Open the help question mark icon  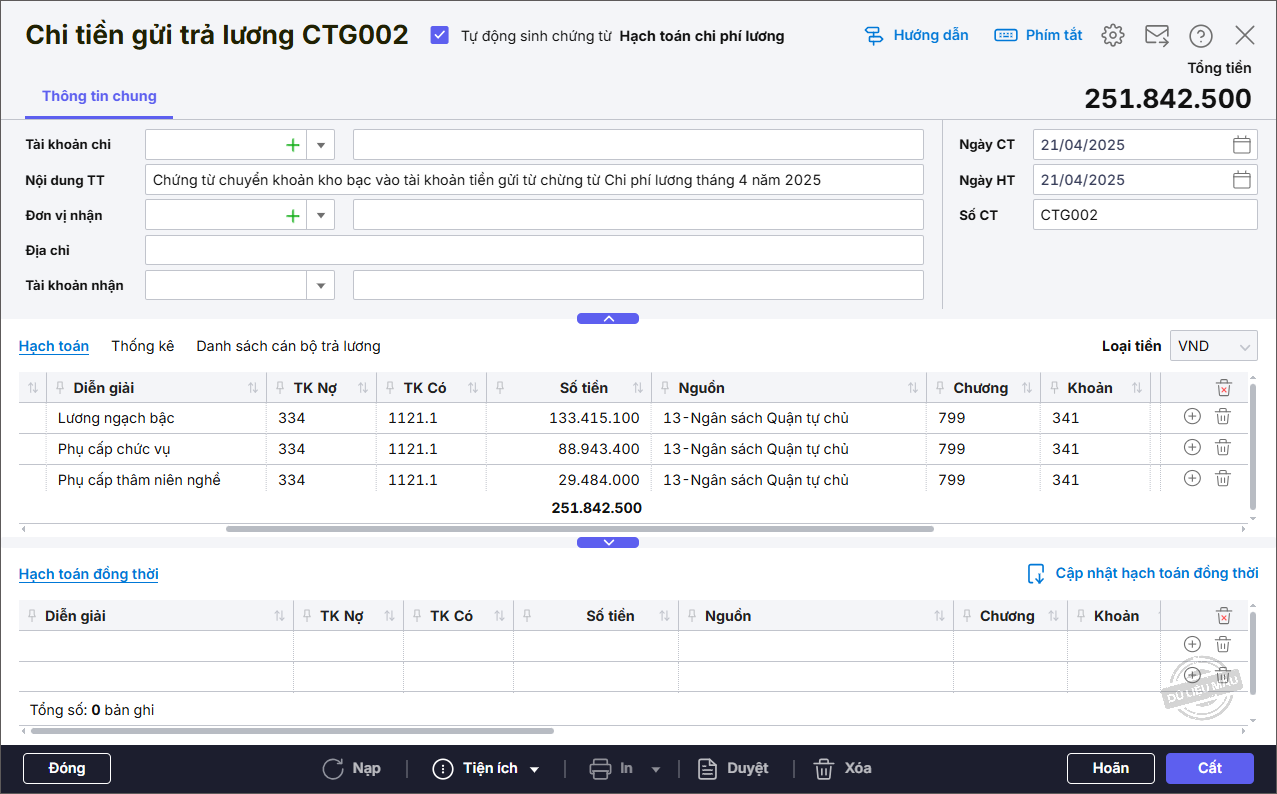(x=1200, y=36)
